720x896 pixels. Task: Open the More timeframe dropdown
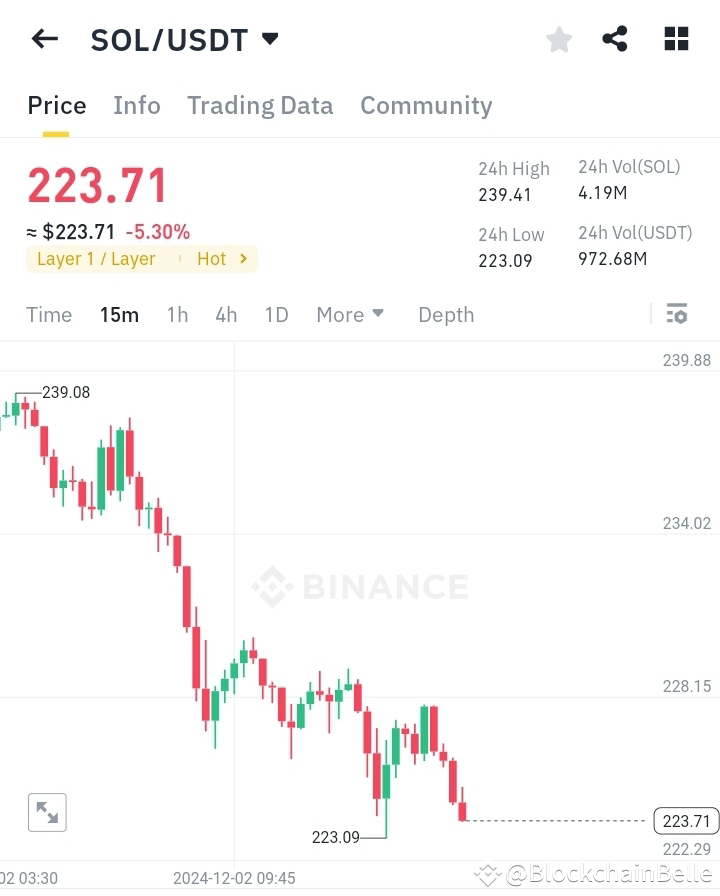click(349, 314)
